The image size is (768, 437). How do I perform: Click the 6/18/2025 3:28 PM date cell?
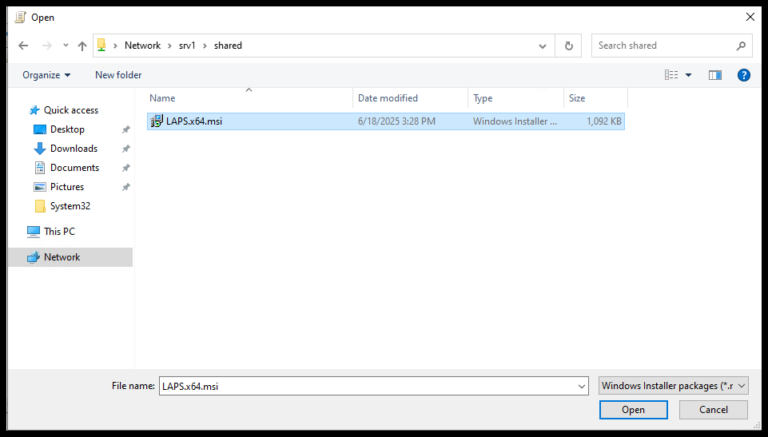[396, 121]
